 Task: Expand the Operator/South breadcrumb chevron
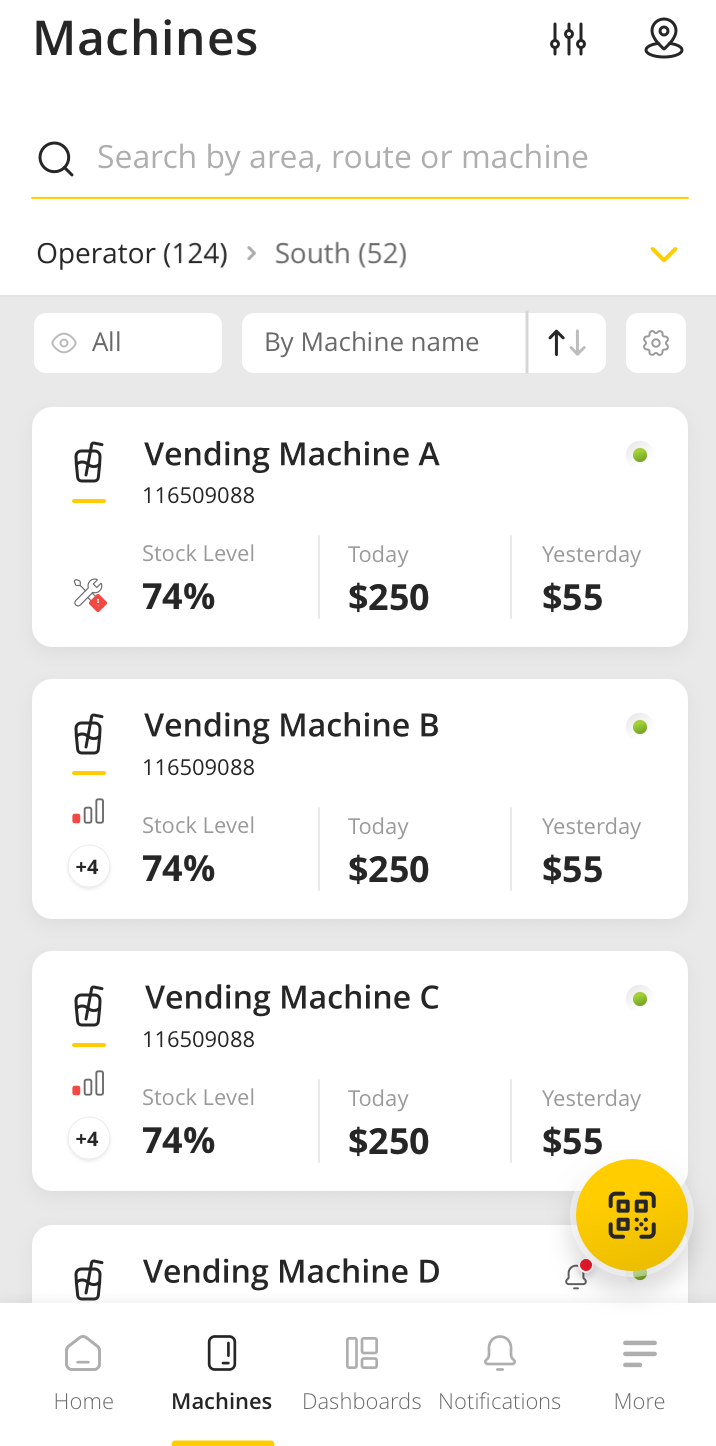tap(664, 254)
